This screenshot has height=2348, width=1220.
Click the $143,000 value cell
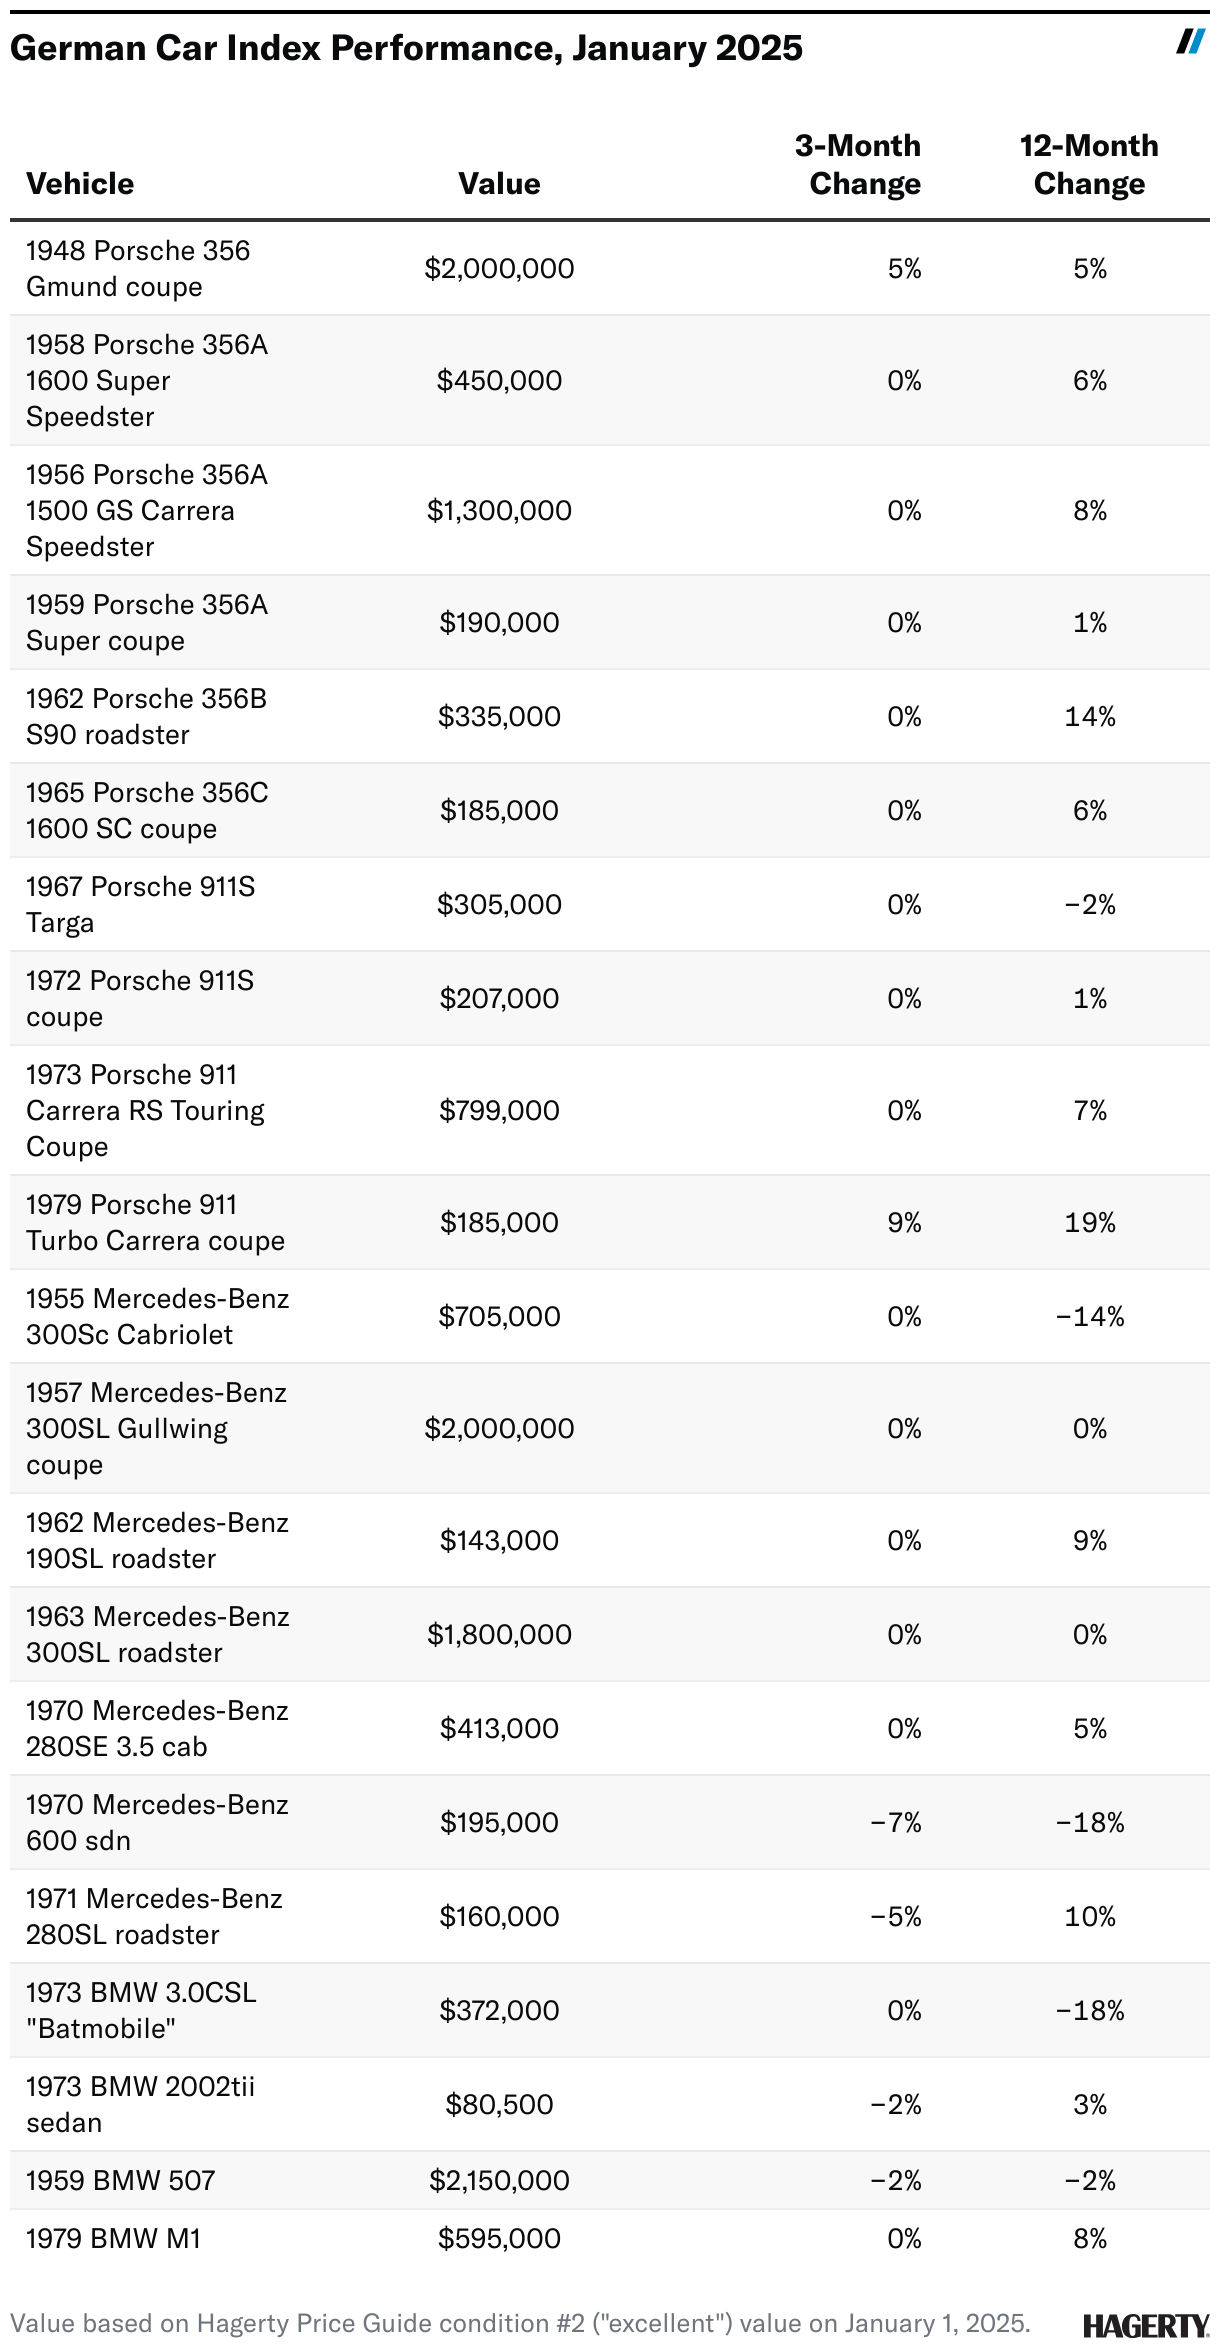click(499, 1540)
